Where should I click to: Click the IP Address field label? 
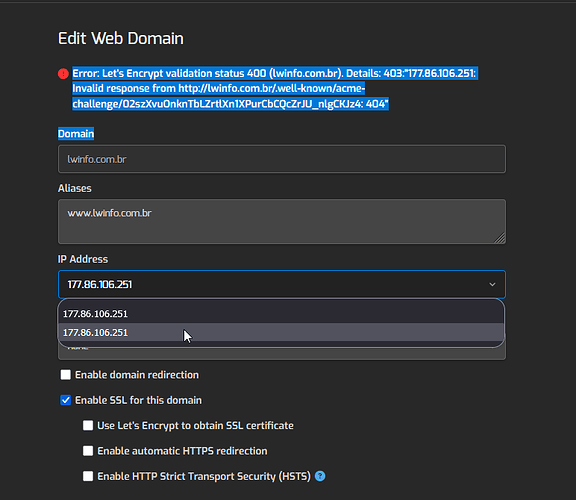click(x=83, y=259)
